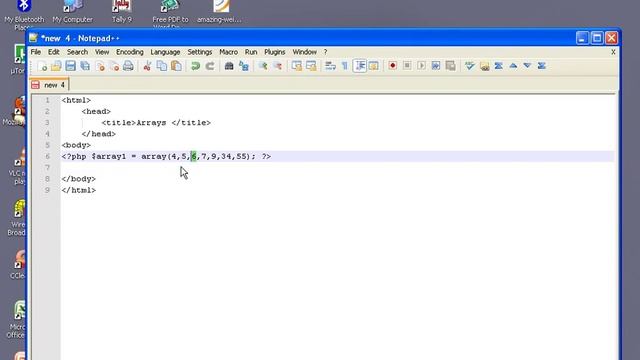Click the New file toolbar icon
Screen dimensions: 640x360
(42, 66)
